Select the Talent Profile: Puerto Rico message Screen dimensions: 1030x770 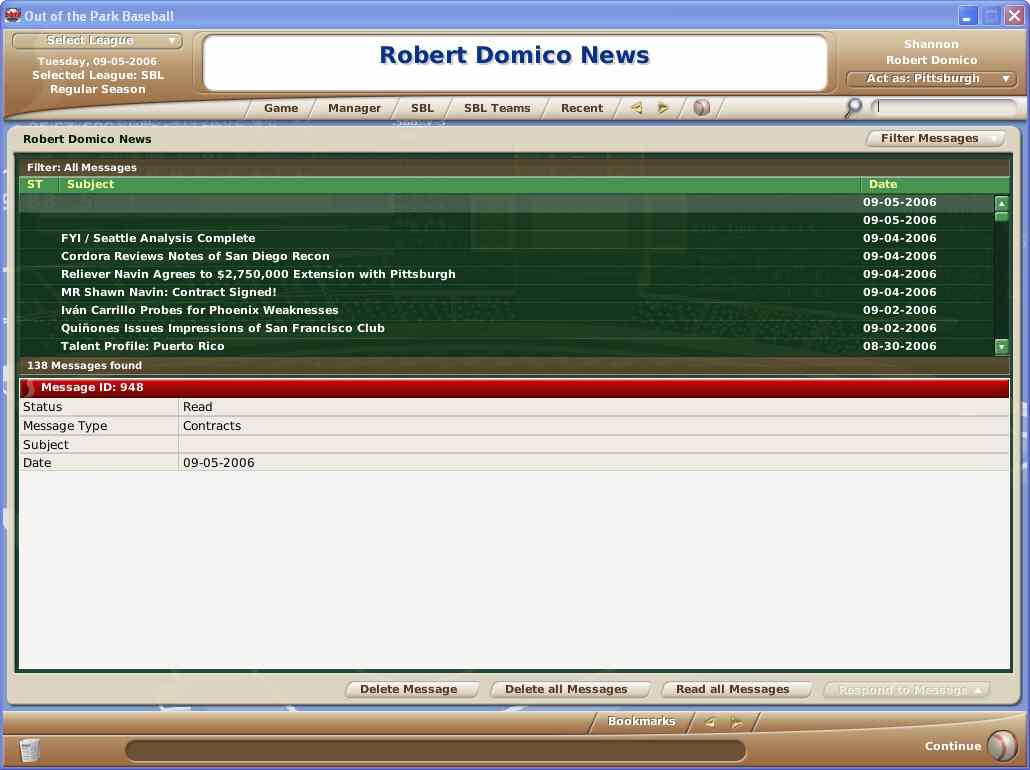[x=143, y=346]
